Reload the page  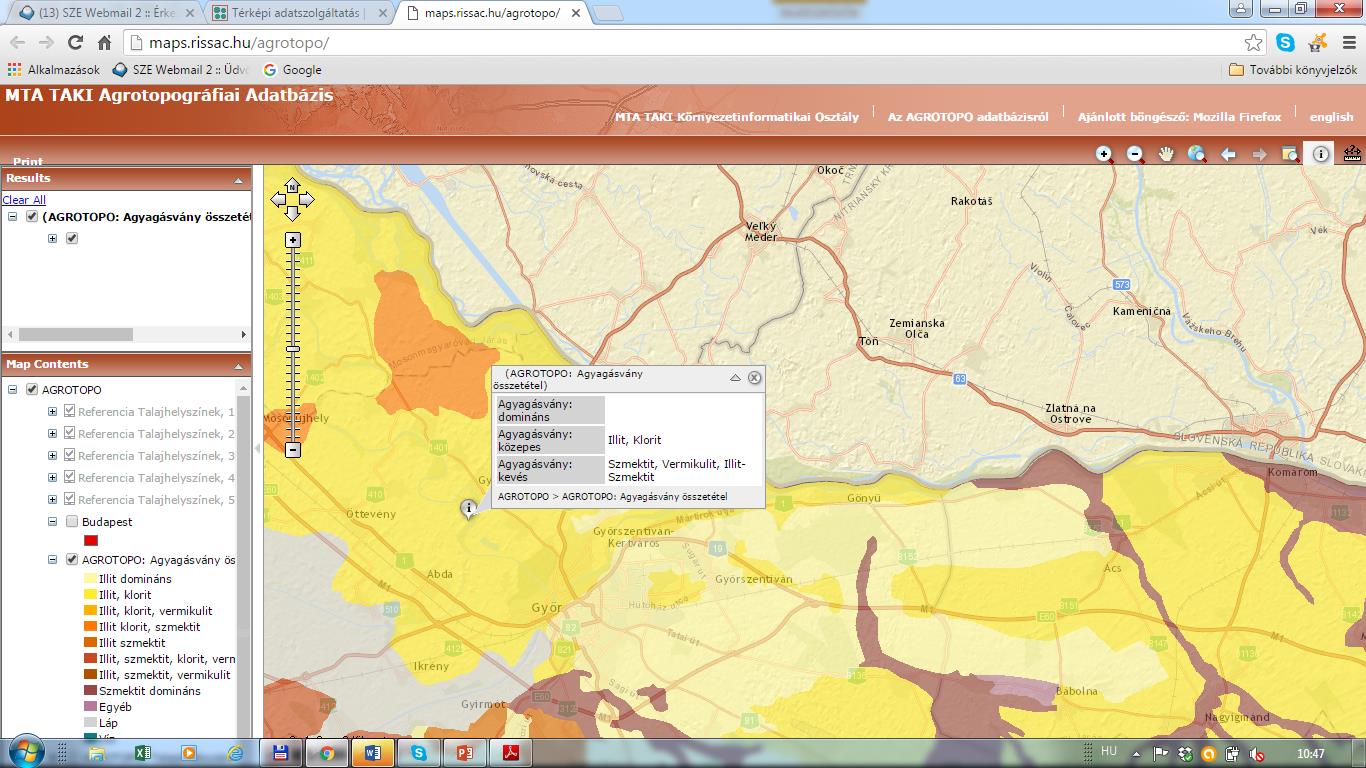tap(75, 43)
